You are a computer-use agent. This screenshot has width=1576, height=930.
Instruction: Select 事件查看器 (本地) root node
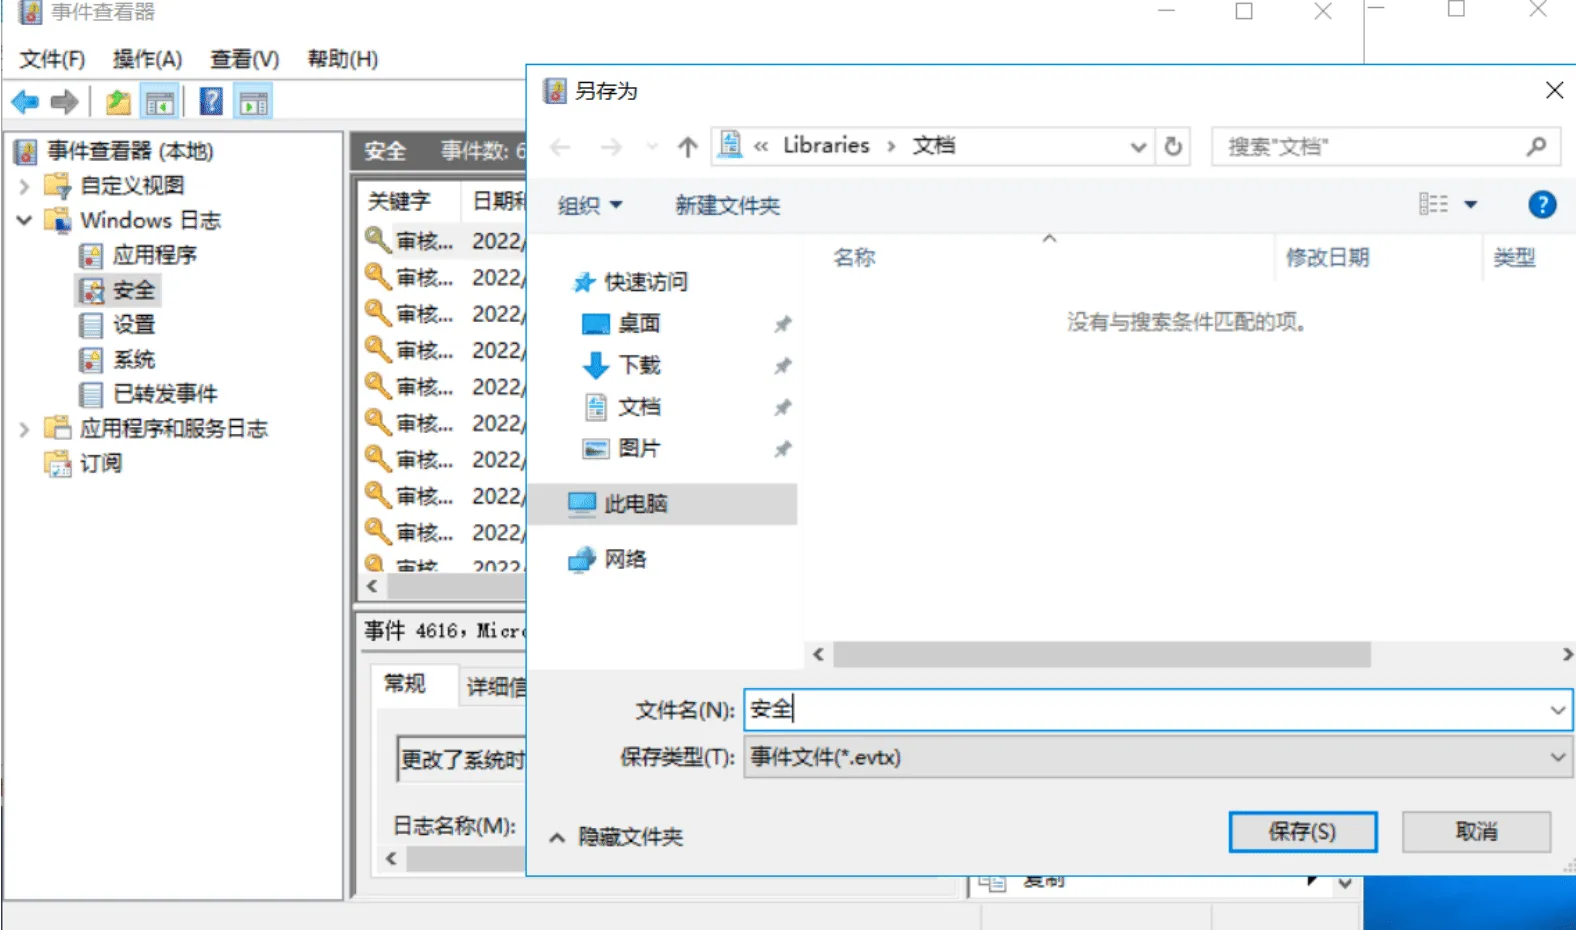click(130, 151)
